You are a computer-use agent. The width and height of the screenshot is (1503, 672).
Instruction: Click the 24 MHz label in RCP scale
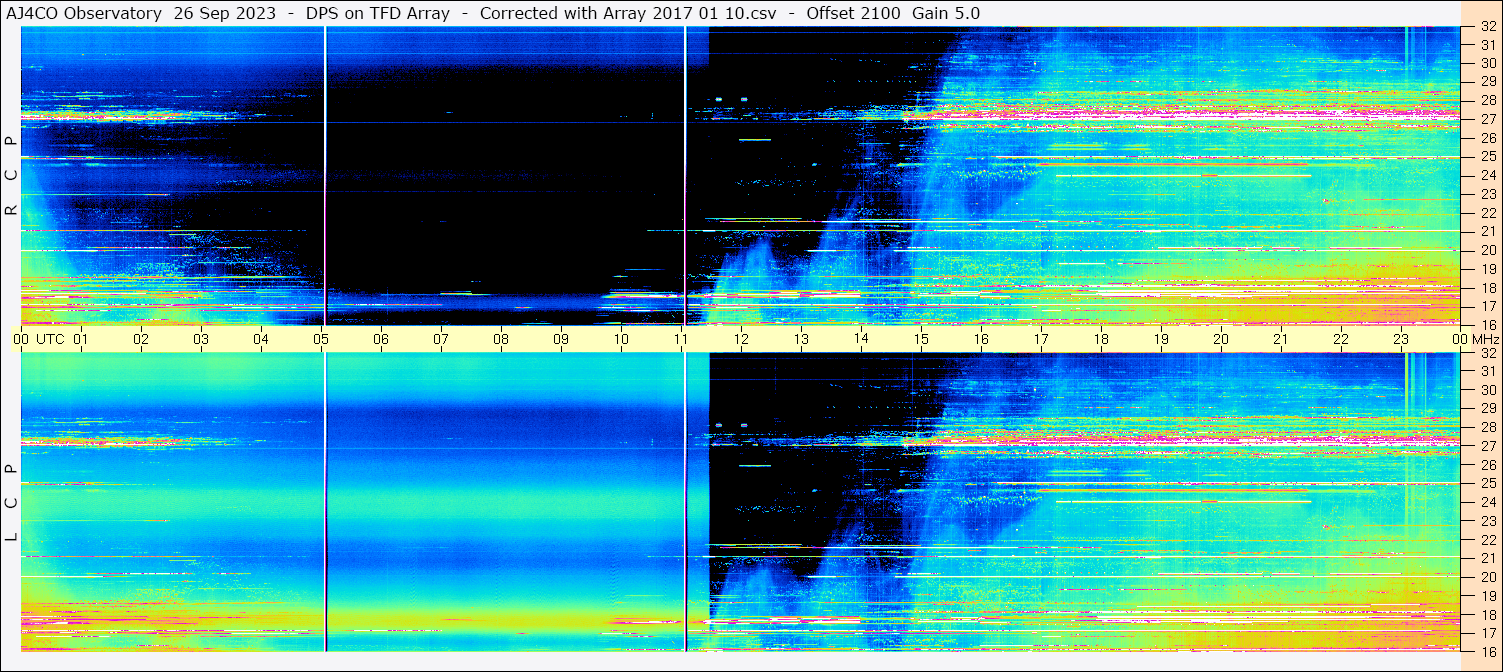(x=1488, y=175)
